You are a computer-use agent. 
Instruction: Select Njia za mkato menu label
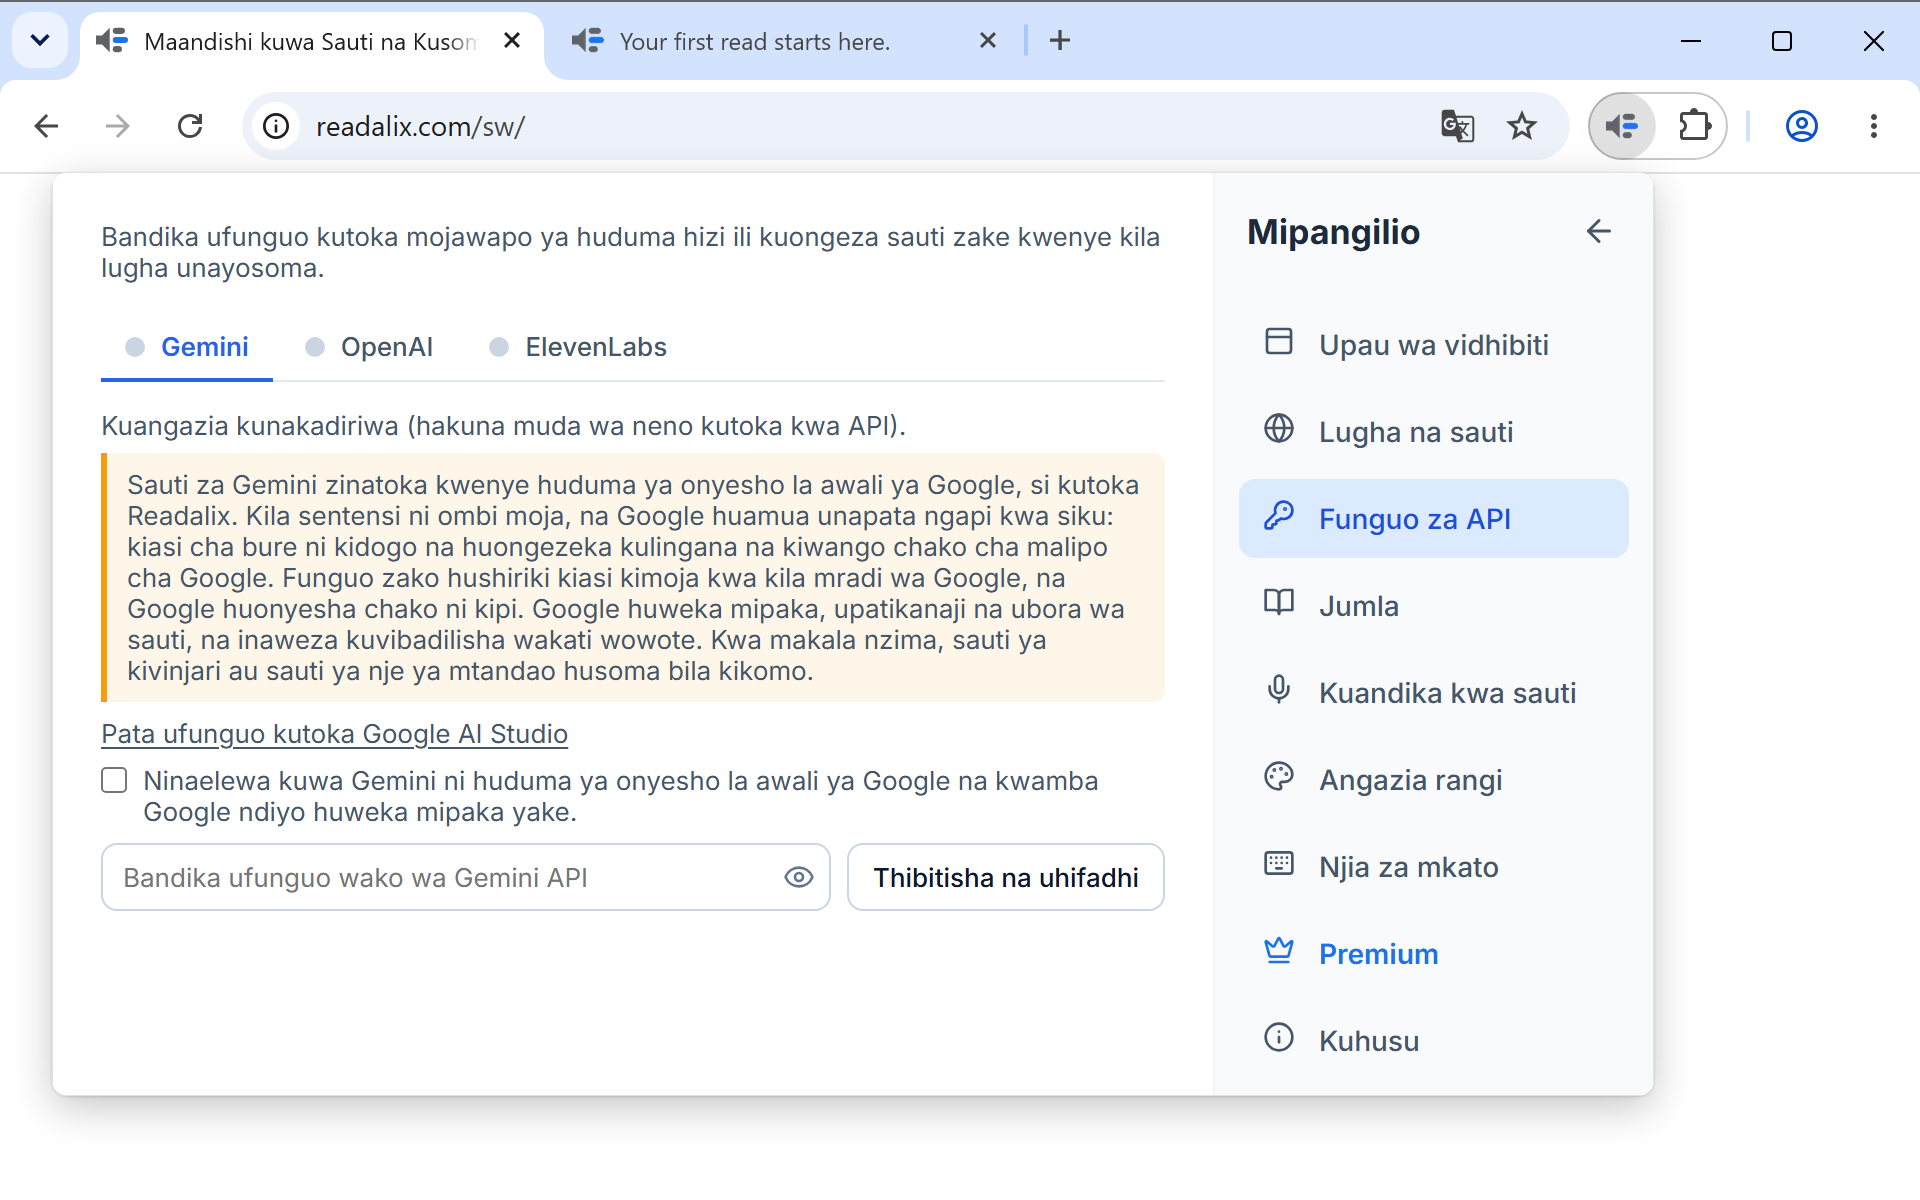point(1409,868)
